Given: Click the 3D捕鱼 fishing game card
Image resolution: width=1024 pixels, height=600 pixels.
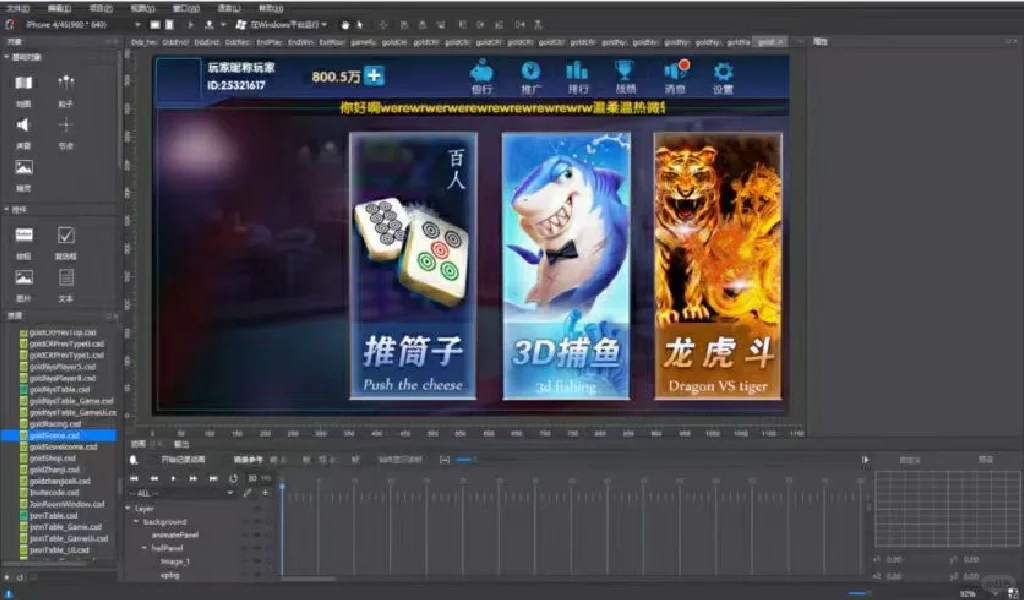Looking at the screenshot, I should (x=566, y=266).
